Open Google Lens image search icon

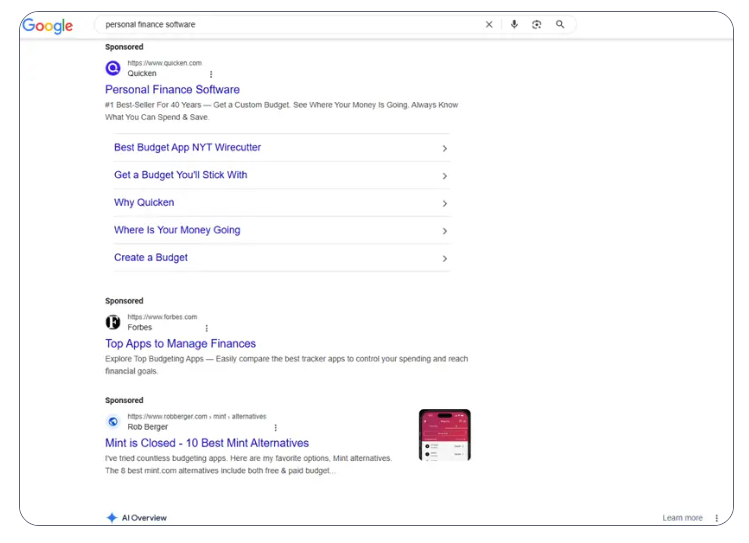coord(536,24)
